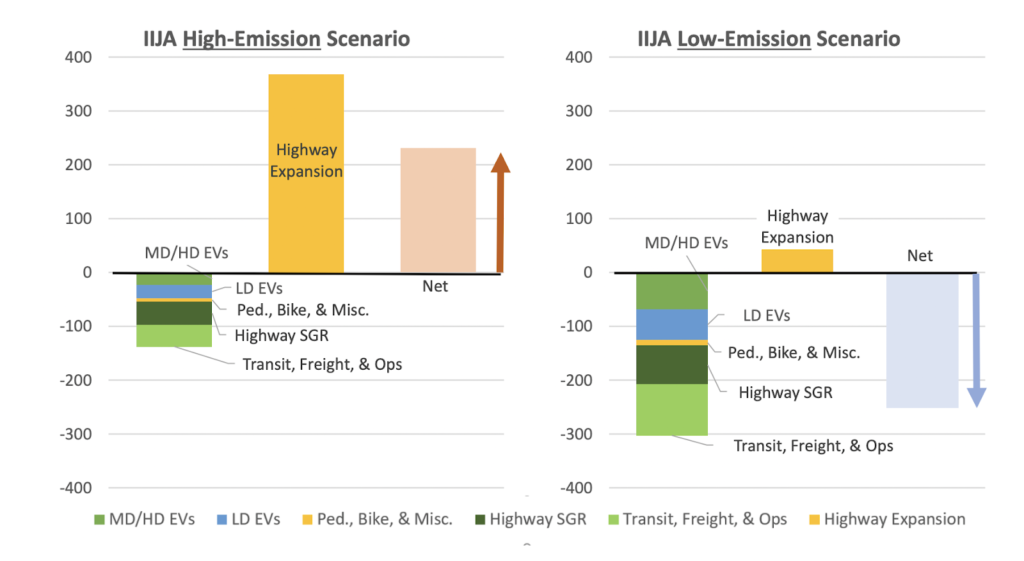The image size is (1024, 561).
Task: Click 'Transit, Freight, & Ops' label in Low-Emission chart
Action: point(814,446)
